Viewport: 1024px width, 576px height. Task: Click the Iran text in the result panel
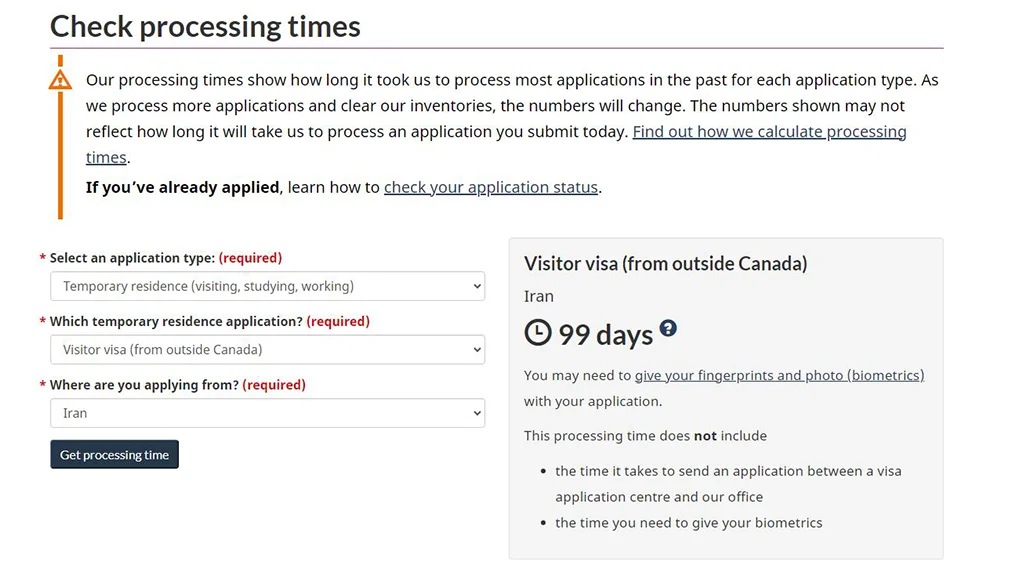pyautogui.click(x=539, y=296)
